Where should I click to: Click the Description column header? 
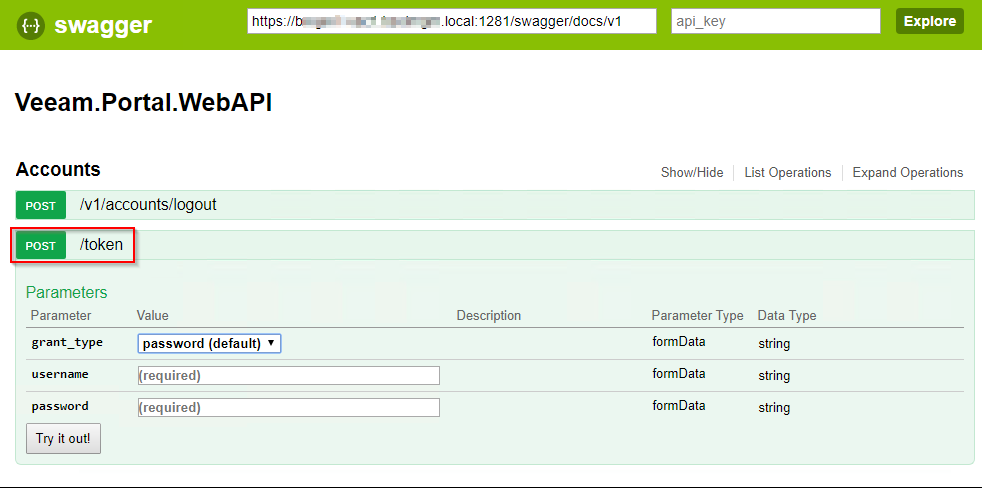point(488,315)
